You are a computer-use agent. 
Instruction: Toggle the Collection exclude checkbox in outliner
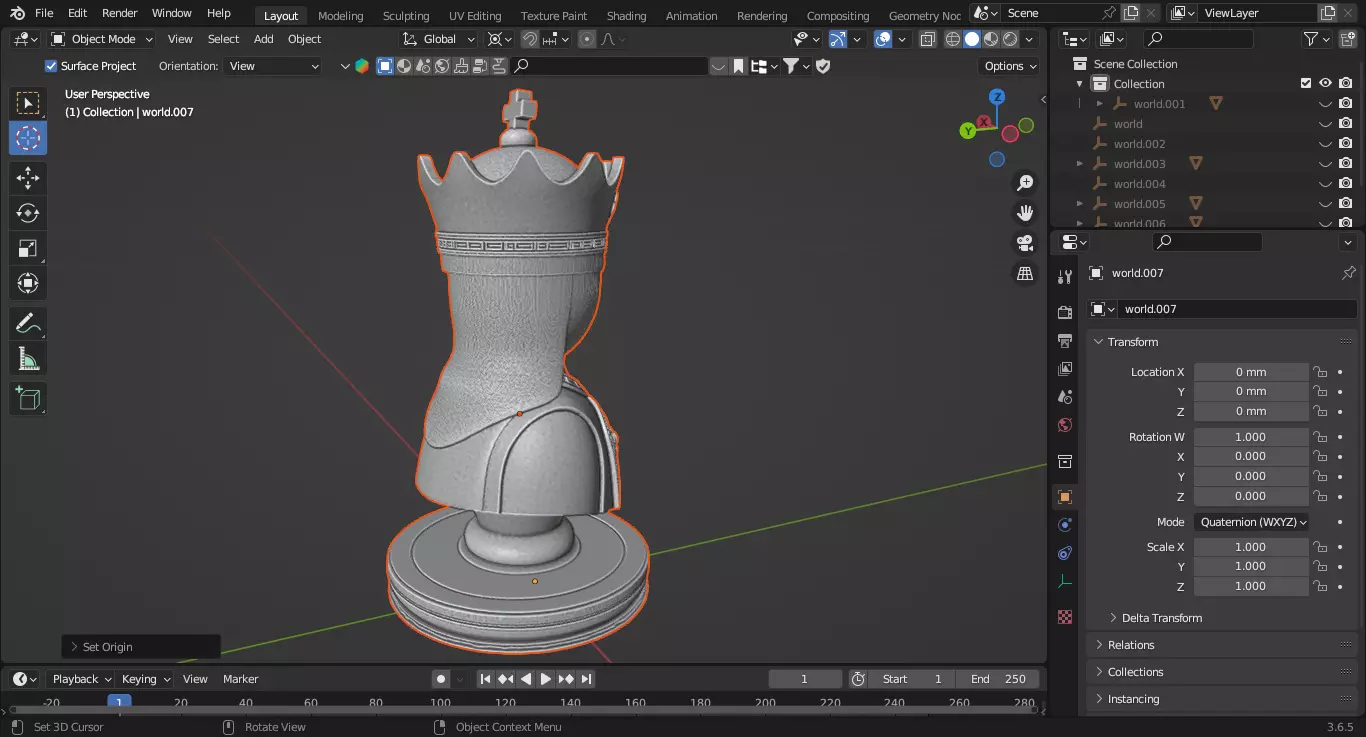click(1306, 83)
